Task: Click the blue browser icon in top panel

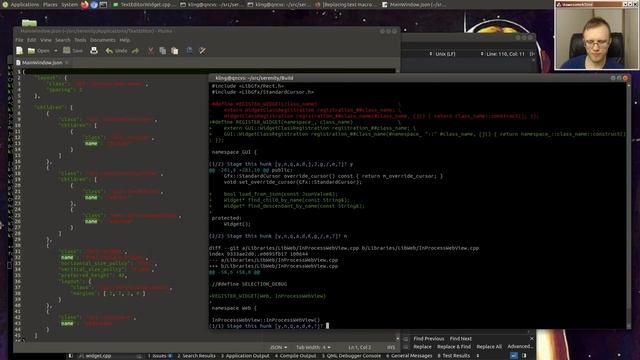Action: click(94, 5)
